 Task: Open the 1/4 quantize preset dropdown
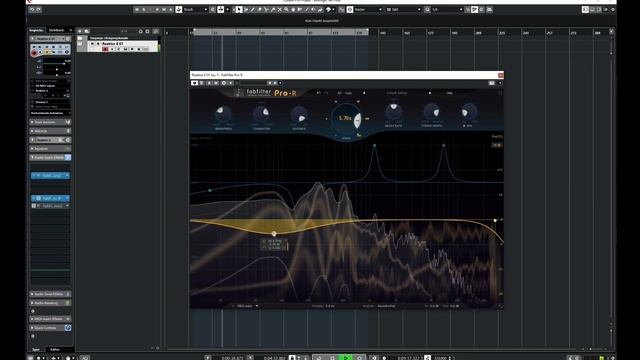447,9
